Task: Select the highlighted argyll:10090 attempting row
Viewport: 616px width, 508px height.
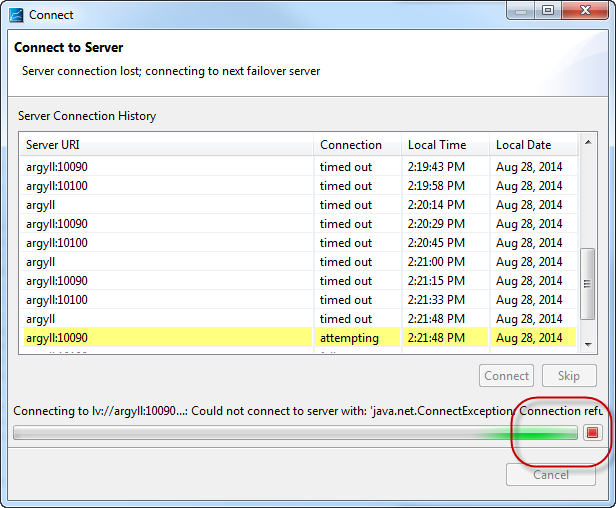Action: [x=299, y=338]
